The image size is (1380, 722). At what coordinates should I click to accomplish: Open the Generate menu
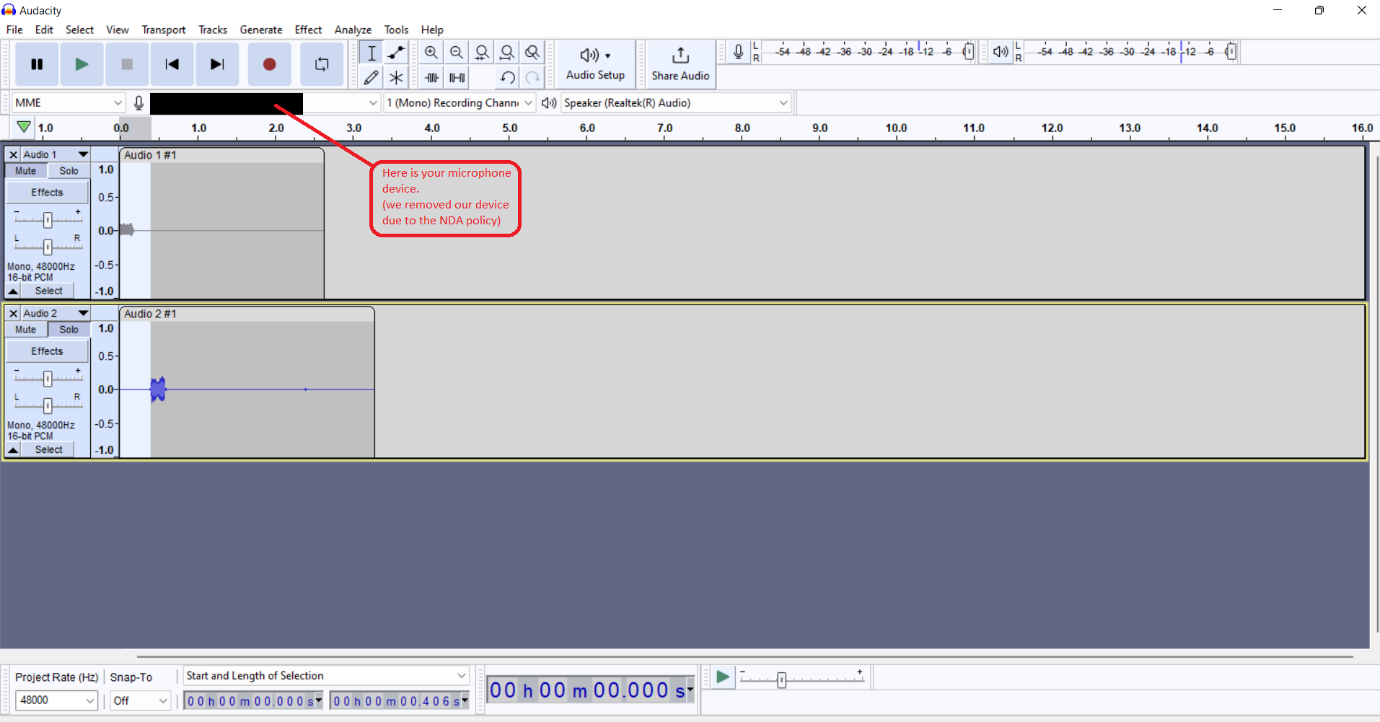pyautogui.click(x=261, y=30)
